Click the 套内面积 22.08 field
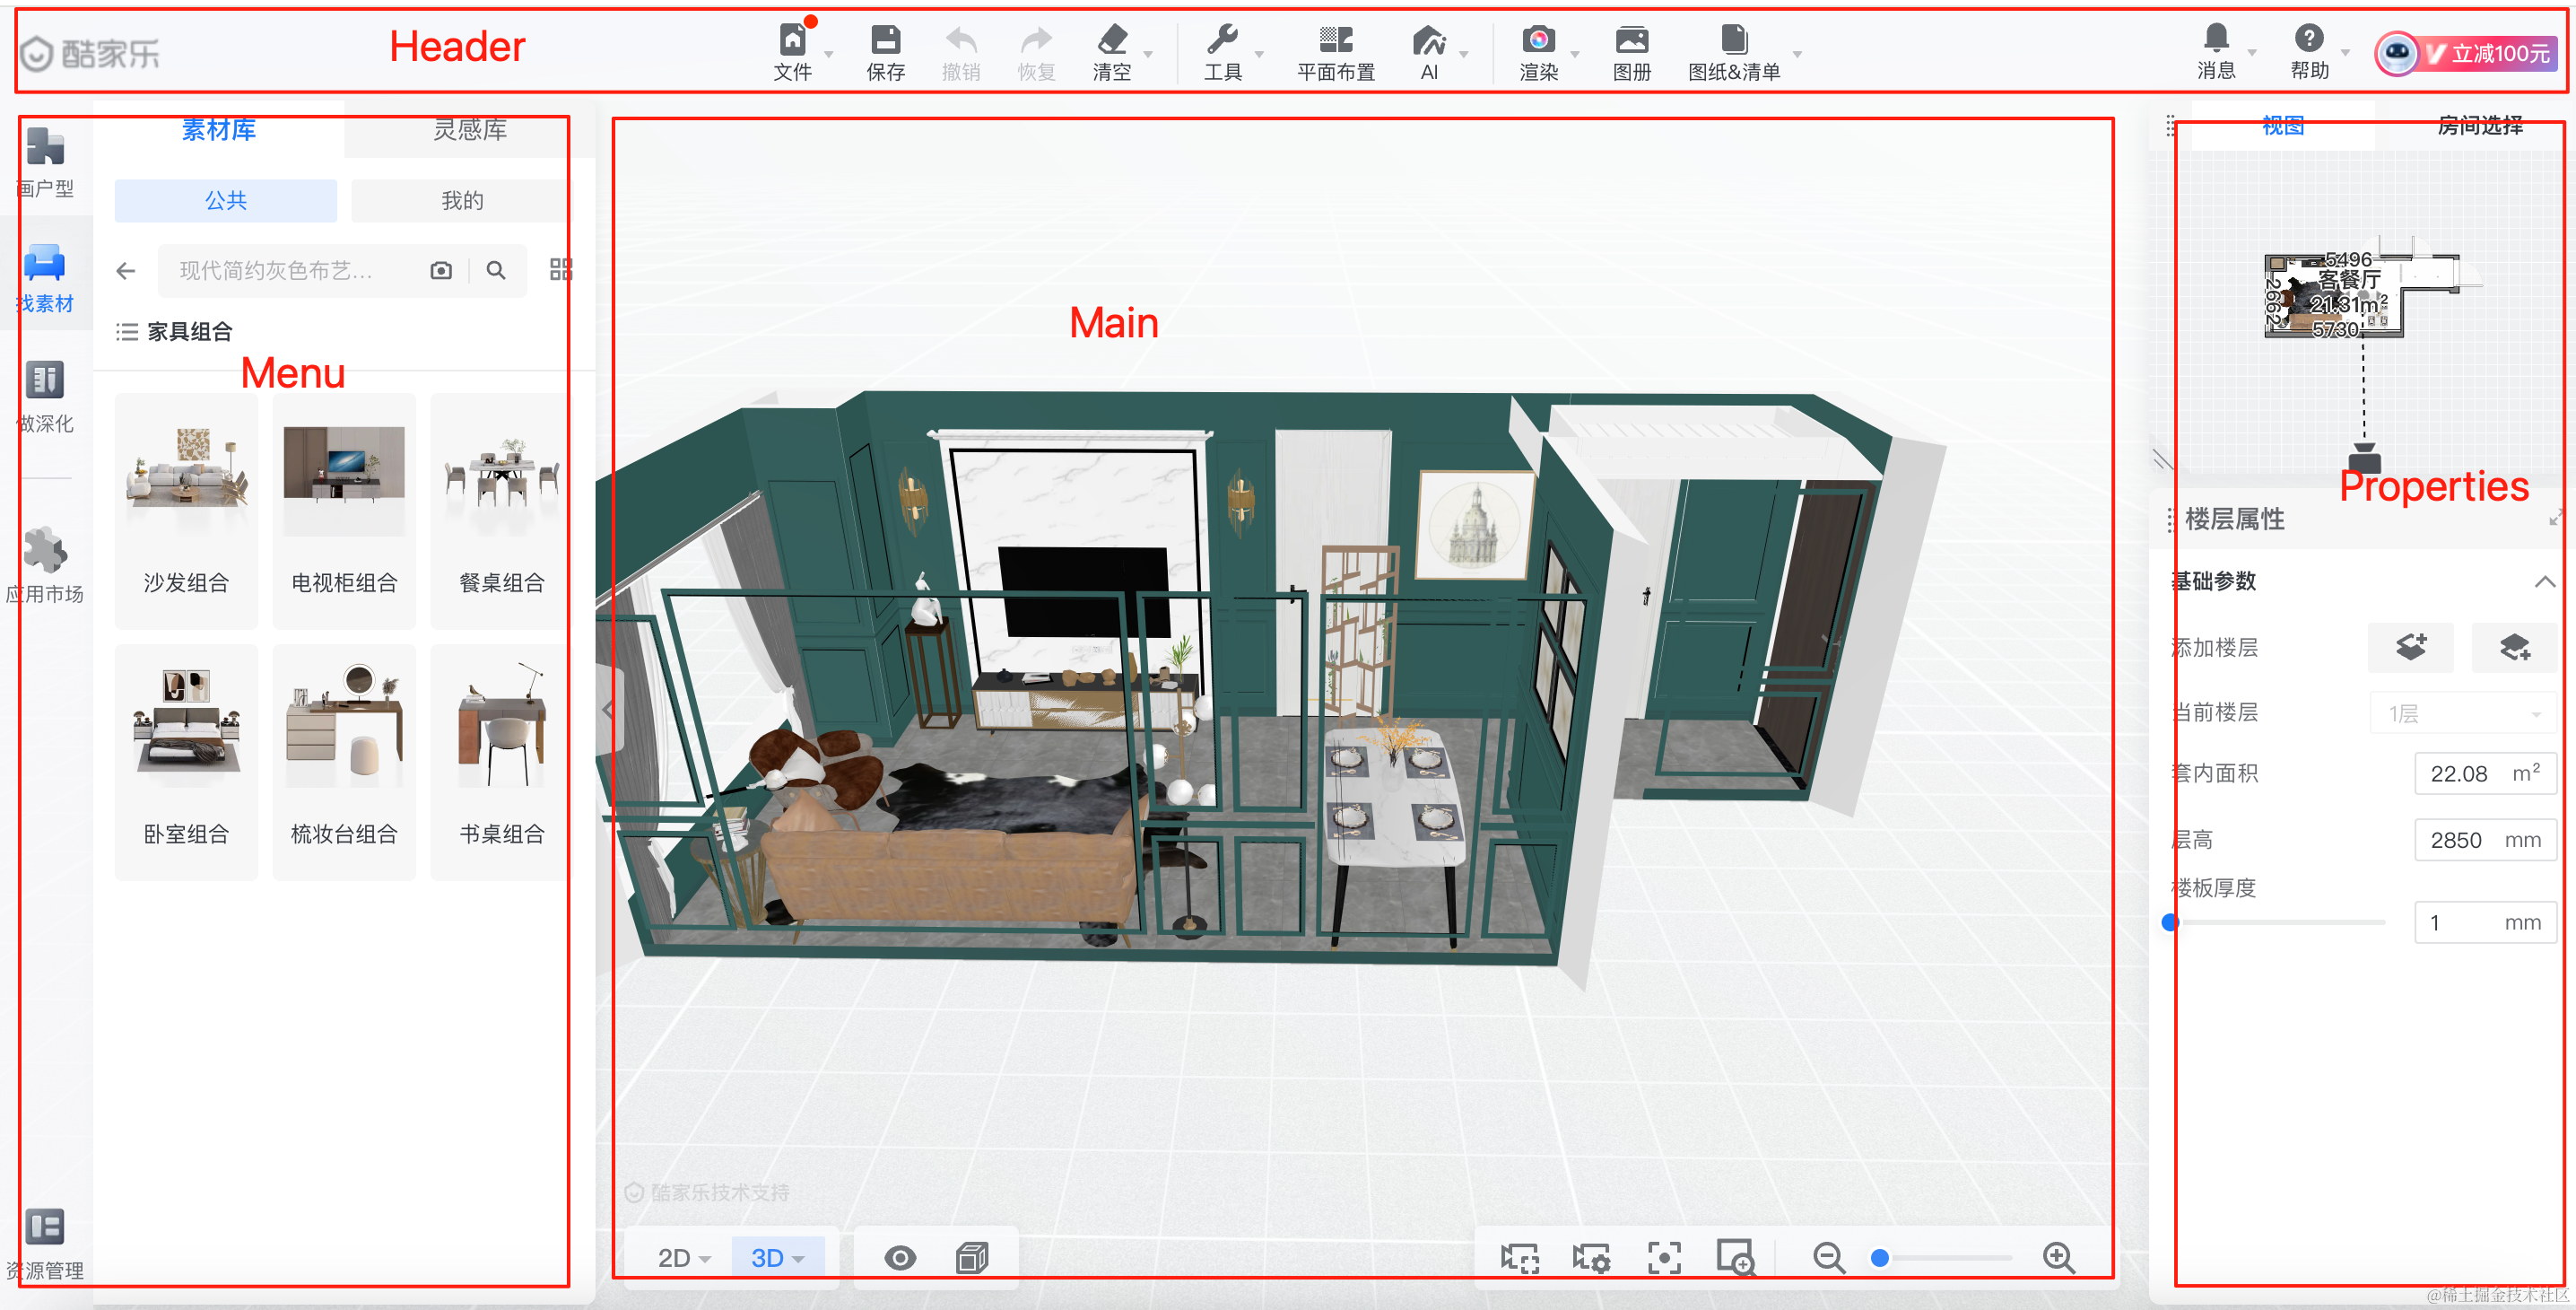Viewport: 2576px width, 1310px height. click(2485, 773)
